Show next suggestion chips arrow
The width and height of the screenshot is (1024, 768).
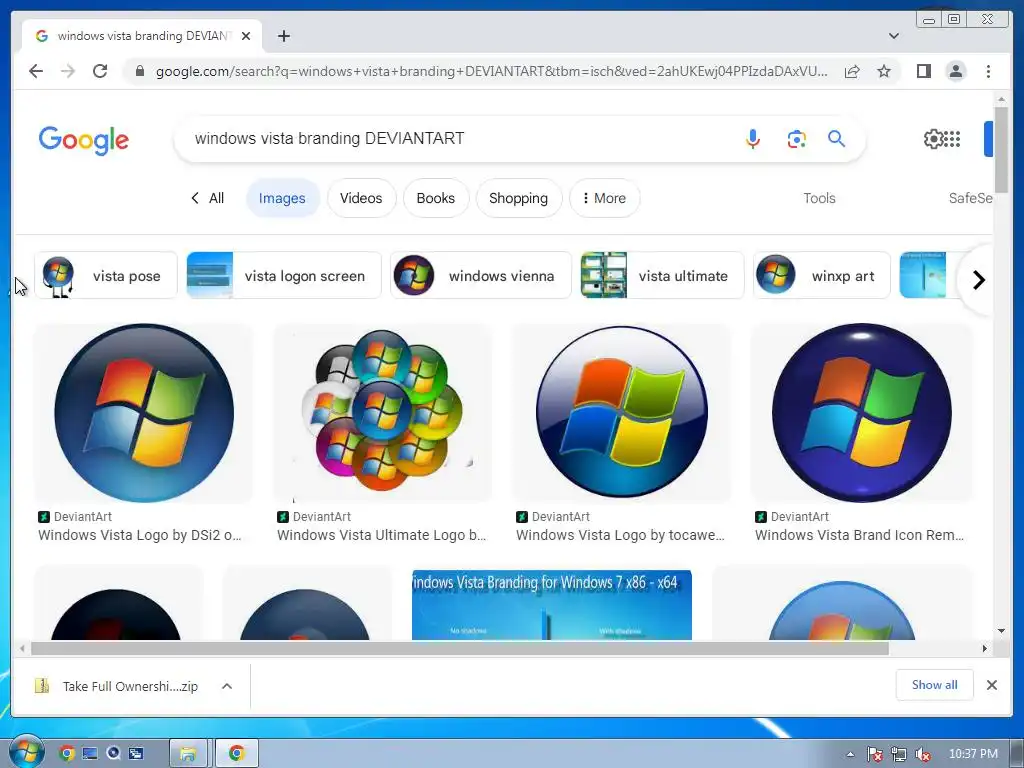click(978, 280)
